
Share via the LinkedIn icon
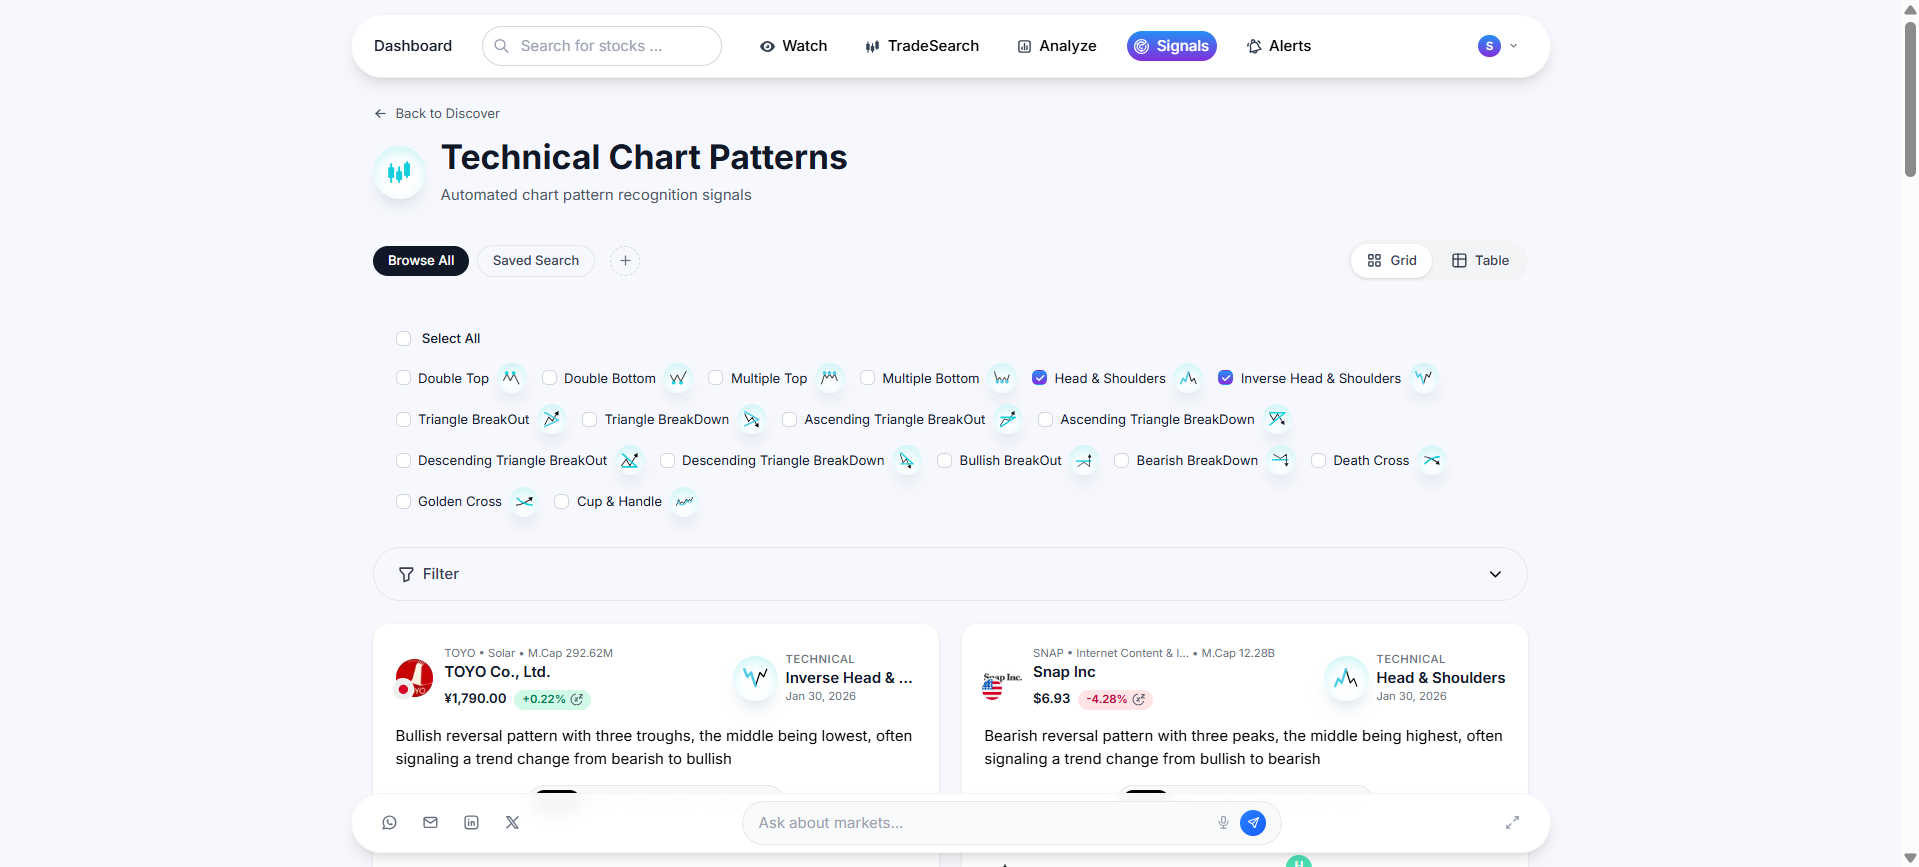click(x=471, y=822)
